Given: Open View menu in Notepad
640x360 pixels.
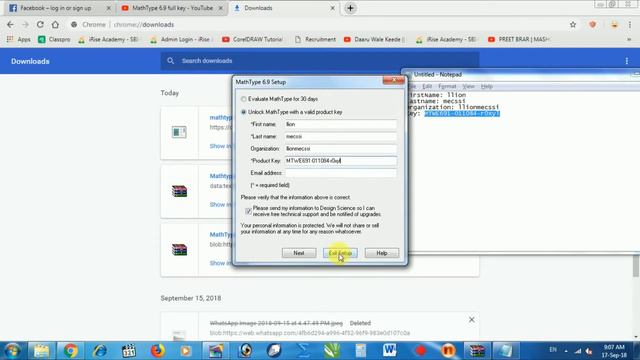Looking at the screenshot, I should coord(468,87).
